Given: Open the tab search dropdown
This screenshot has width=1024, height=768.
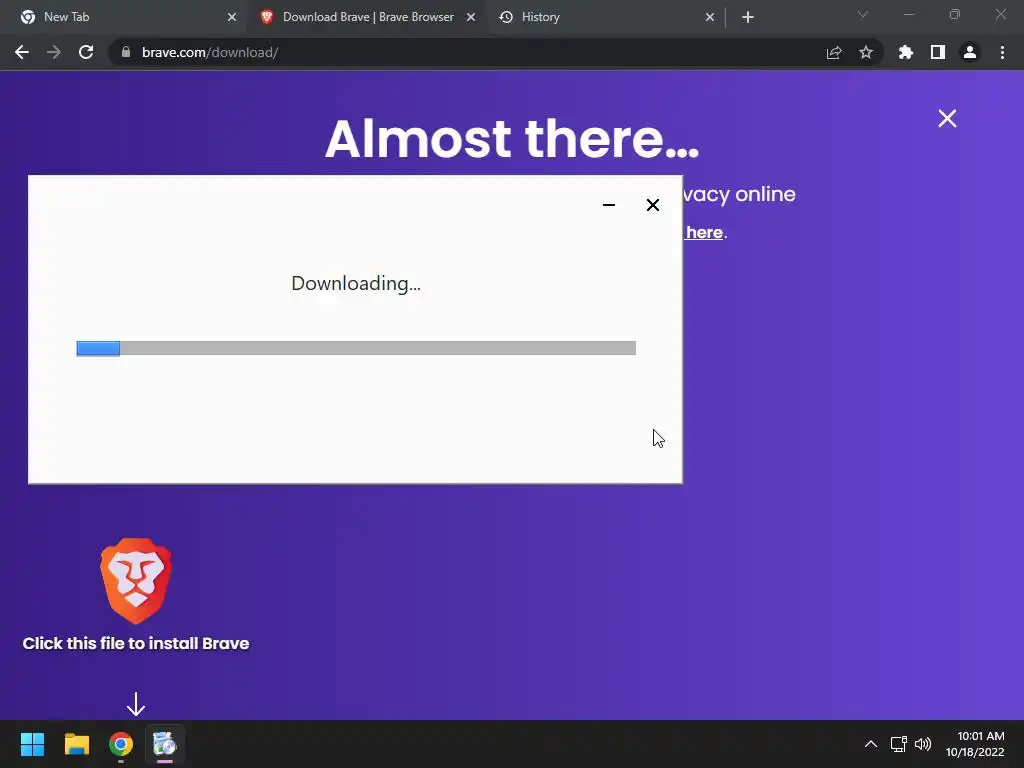Looking at the screenshot, I should pyautogui.click(x=863, y=14).
